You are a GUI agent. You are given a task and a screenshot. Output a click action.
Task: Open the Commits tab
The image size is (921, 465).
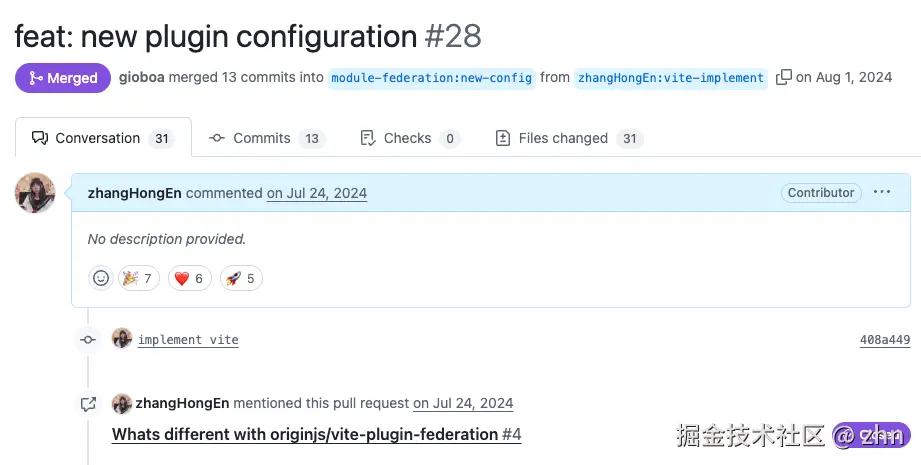[266, 138]
